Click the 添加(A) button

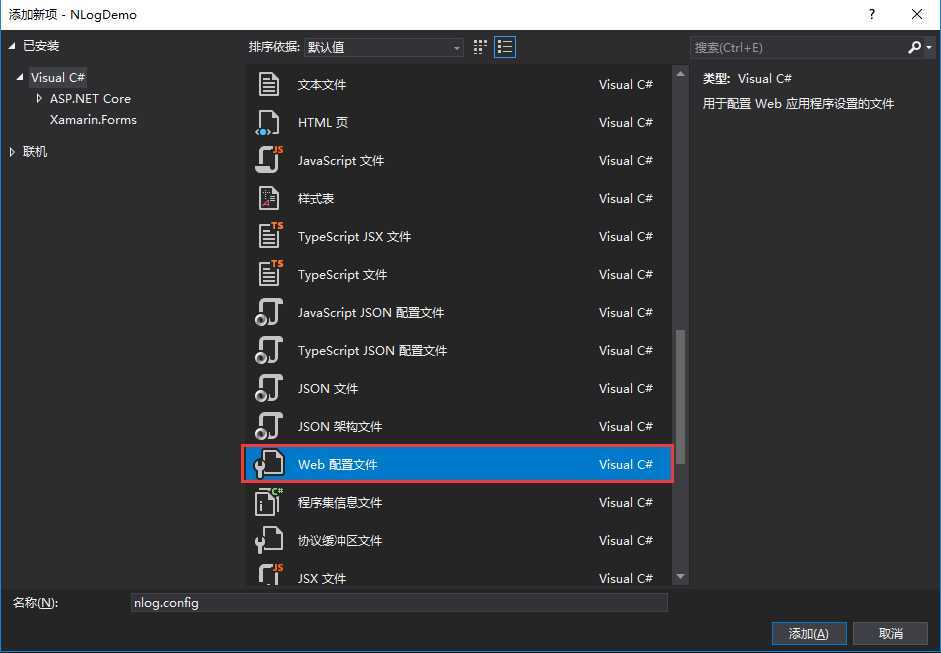click(809, 633)
